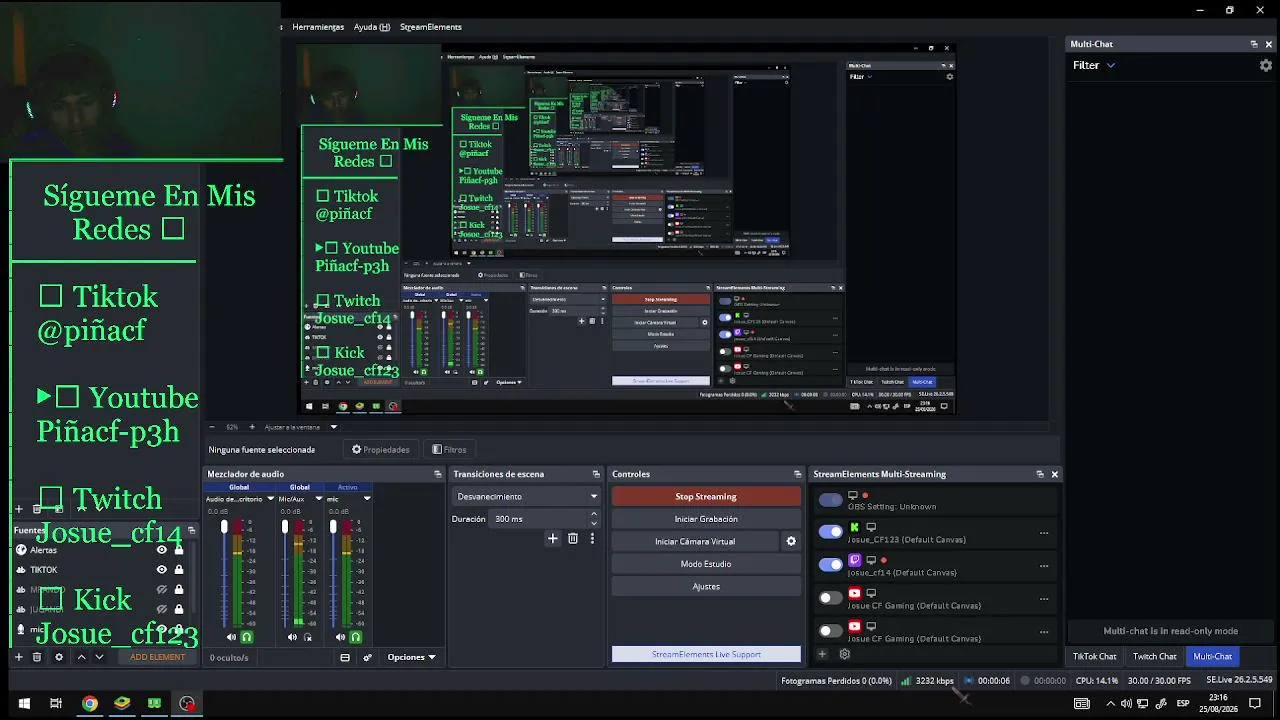Open StreamElements Live Support
This screenshot has height=720, width=1280.
(x=706, y=654)
